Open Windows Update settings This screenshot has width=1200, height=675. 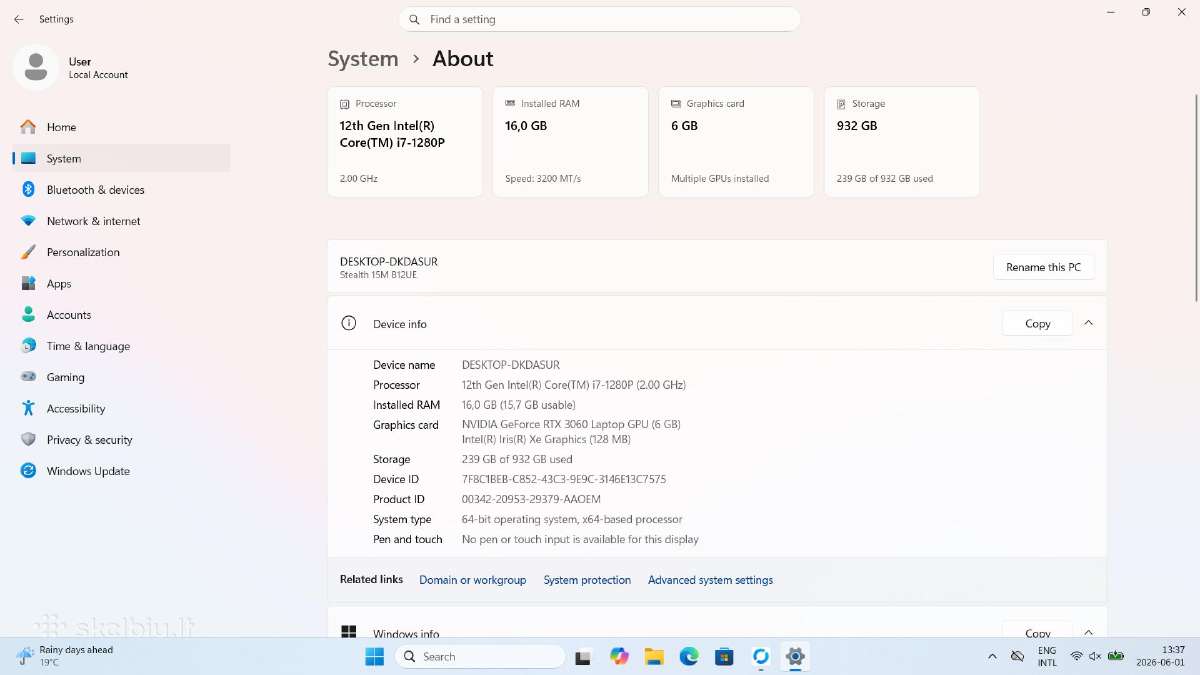[x=88, y=471]
